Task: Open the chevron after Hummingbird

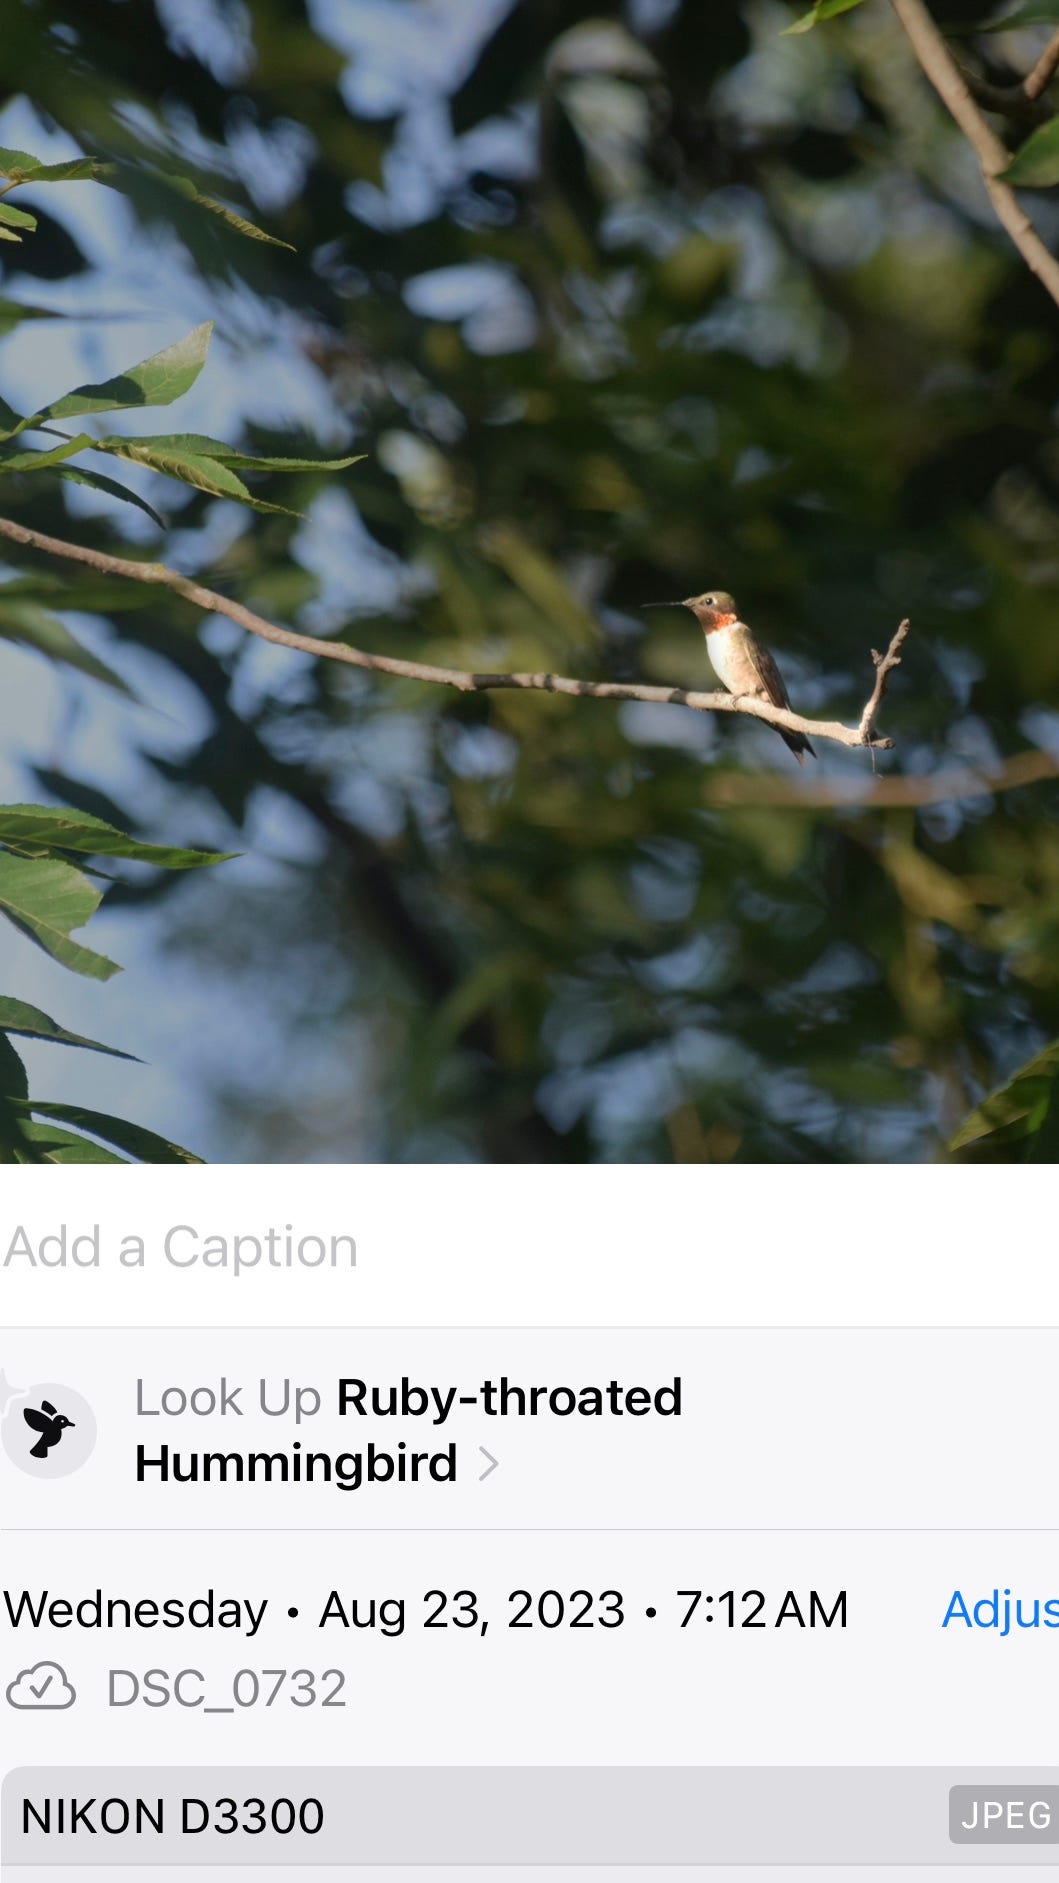Action: 488,1464
